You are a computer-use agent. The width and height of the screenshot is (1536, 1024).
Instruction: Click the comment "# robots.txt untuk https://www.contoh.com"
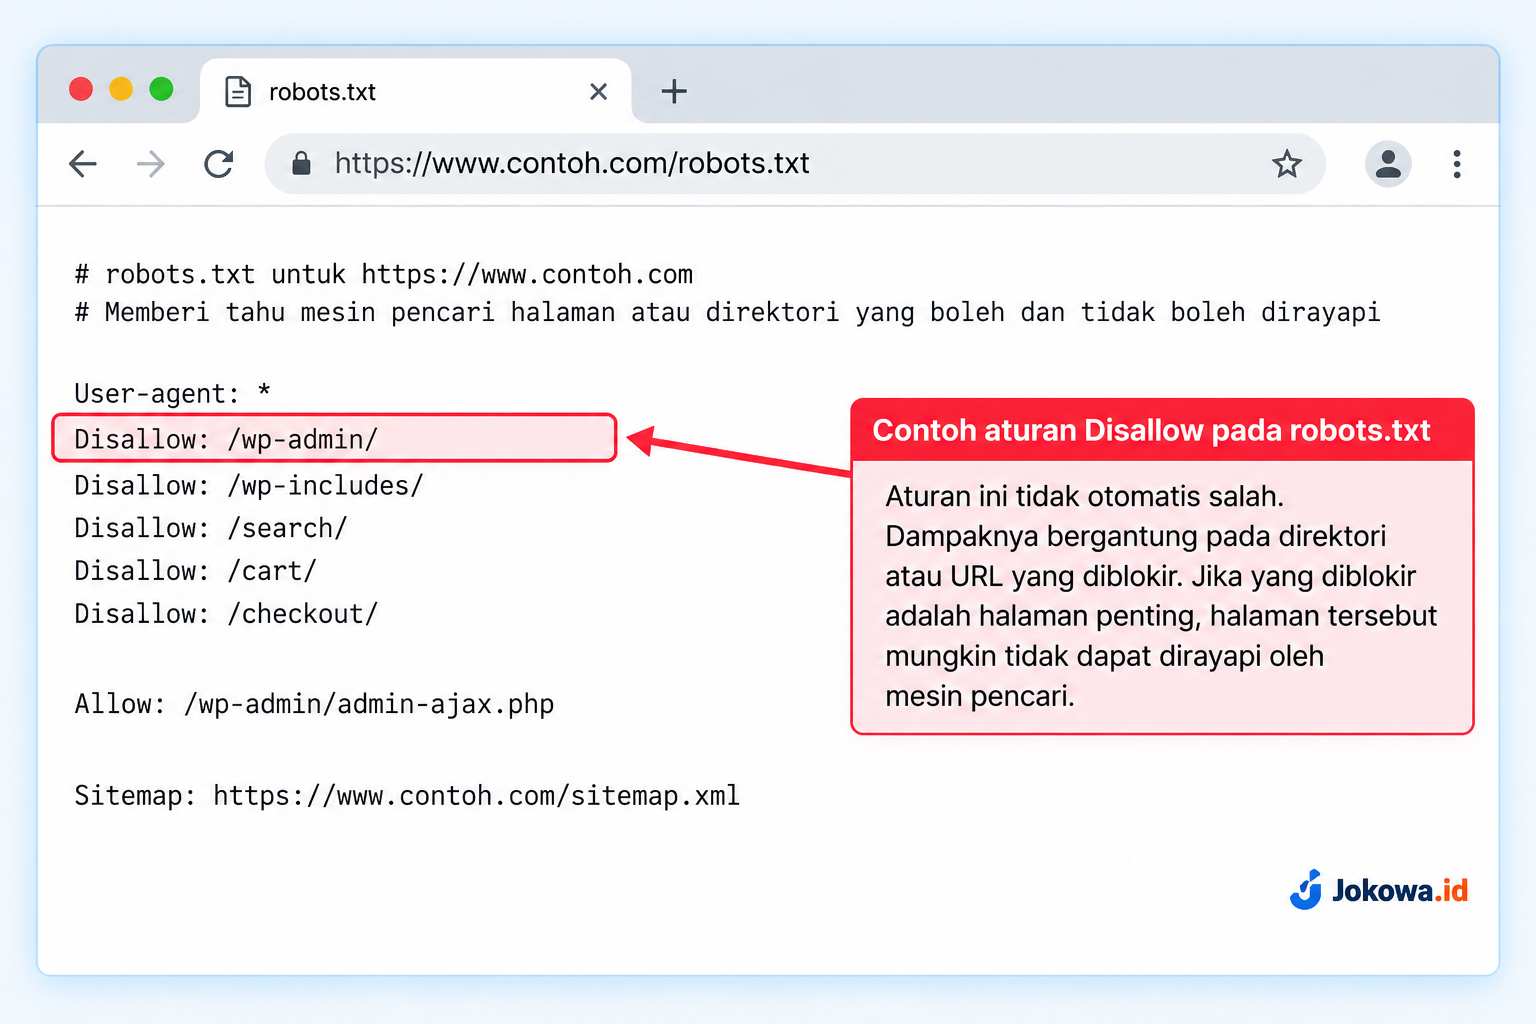click(x=384, y=274)
